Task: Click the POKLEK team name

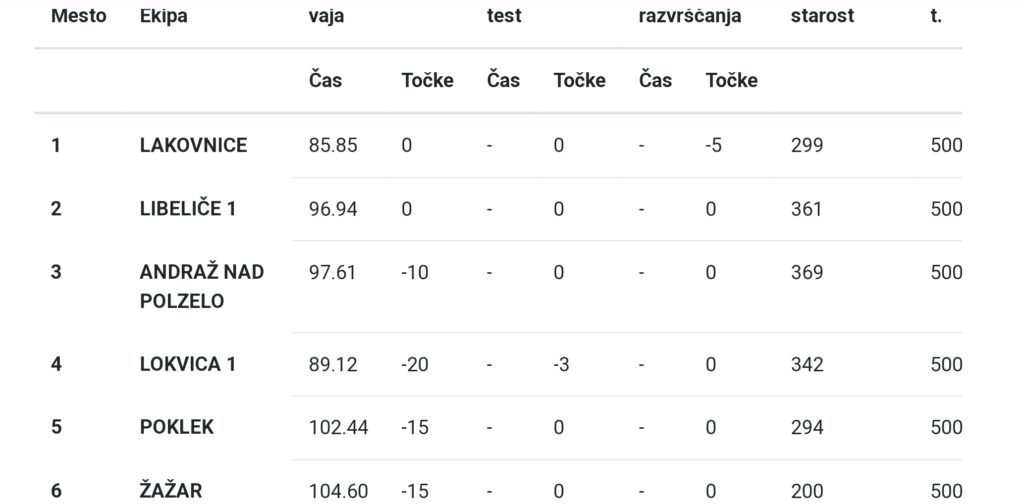Action: pos(177,427)
